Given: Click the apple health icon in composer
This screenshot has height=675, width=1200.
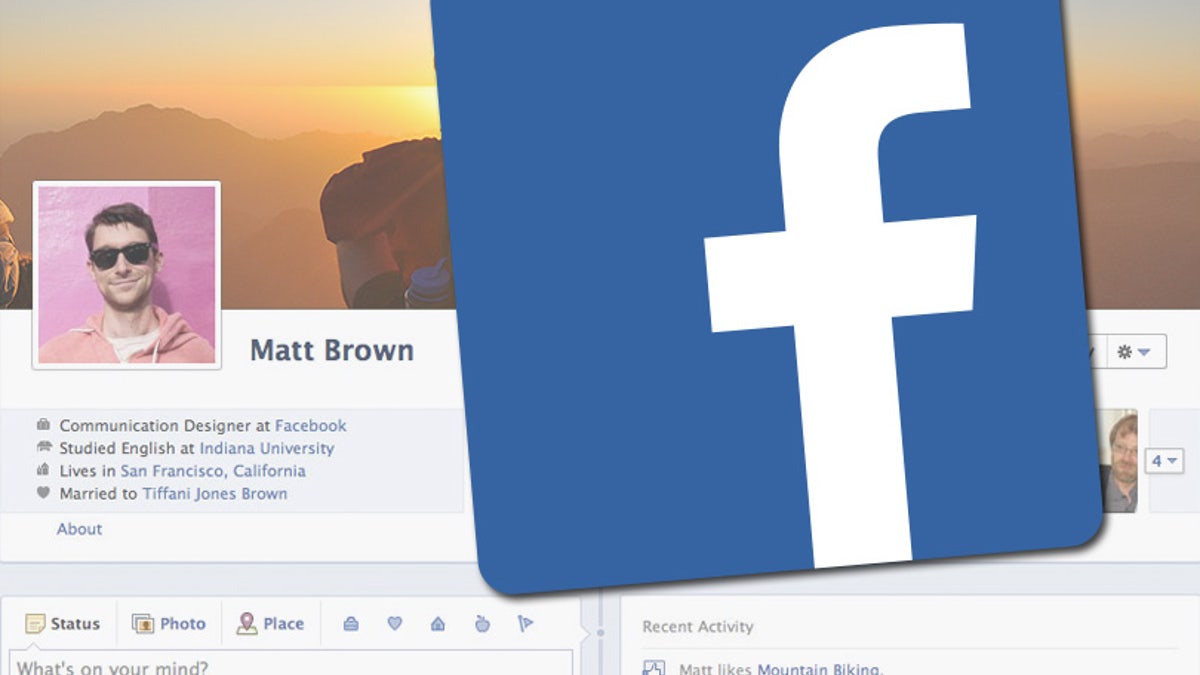Looking at the screenshot, I should (482, 624).
